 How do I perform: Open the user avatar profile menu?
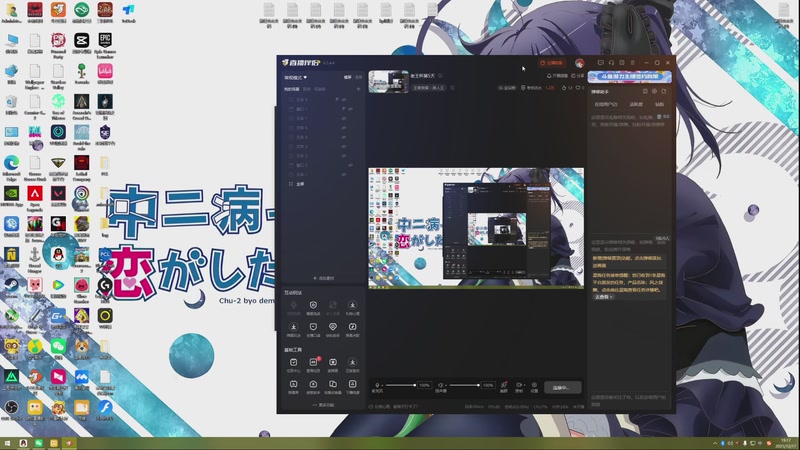580,63
